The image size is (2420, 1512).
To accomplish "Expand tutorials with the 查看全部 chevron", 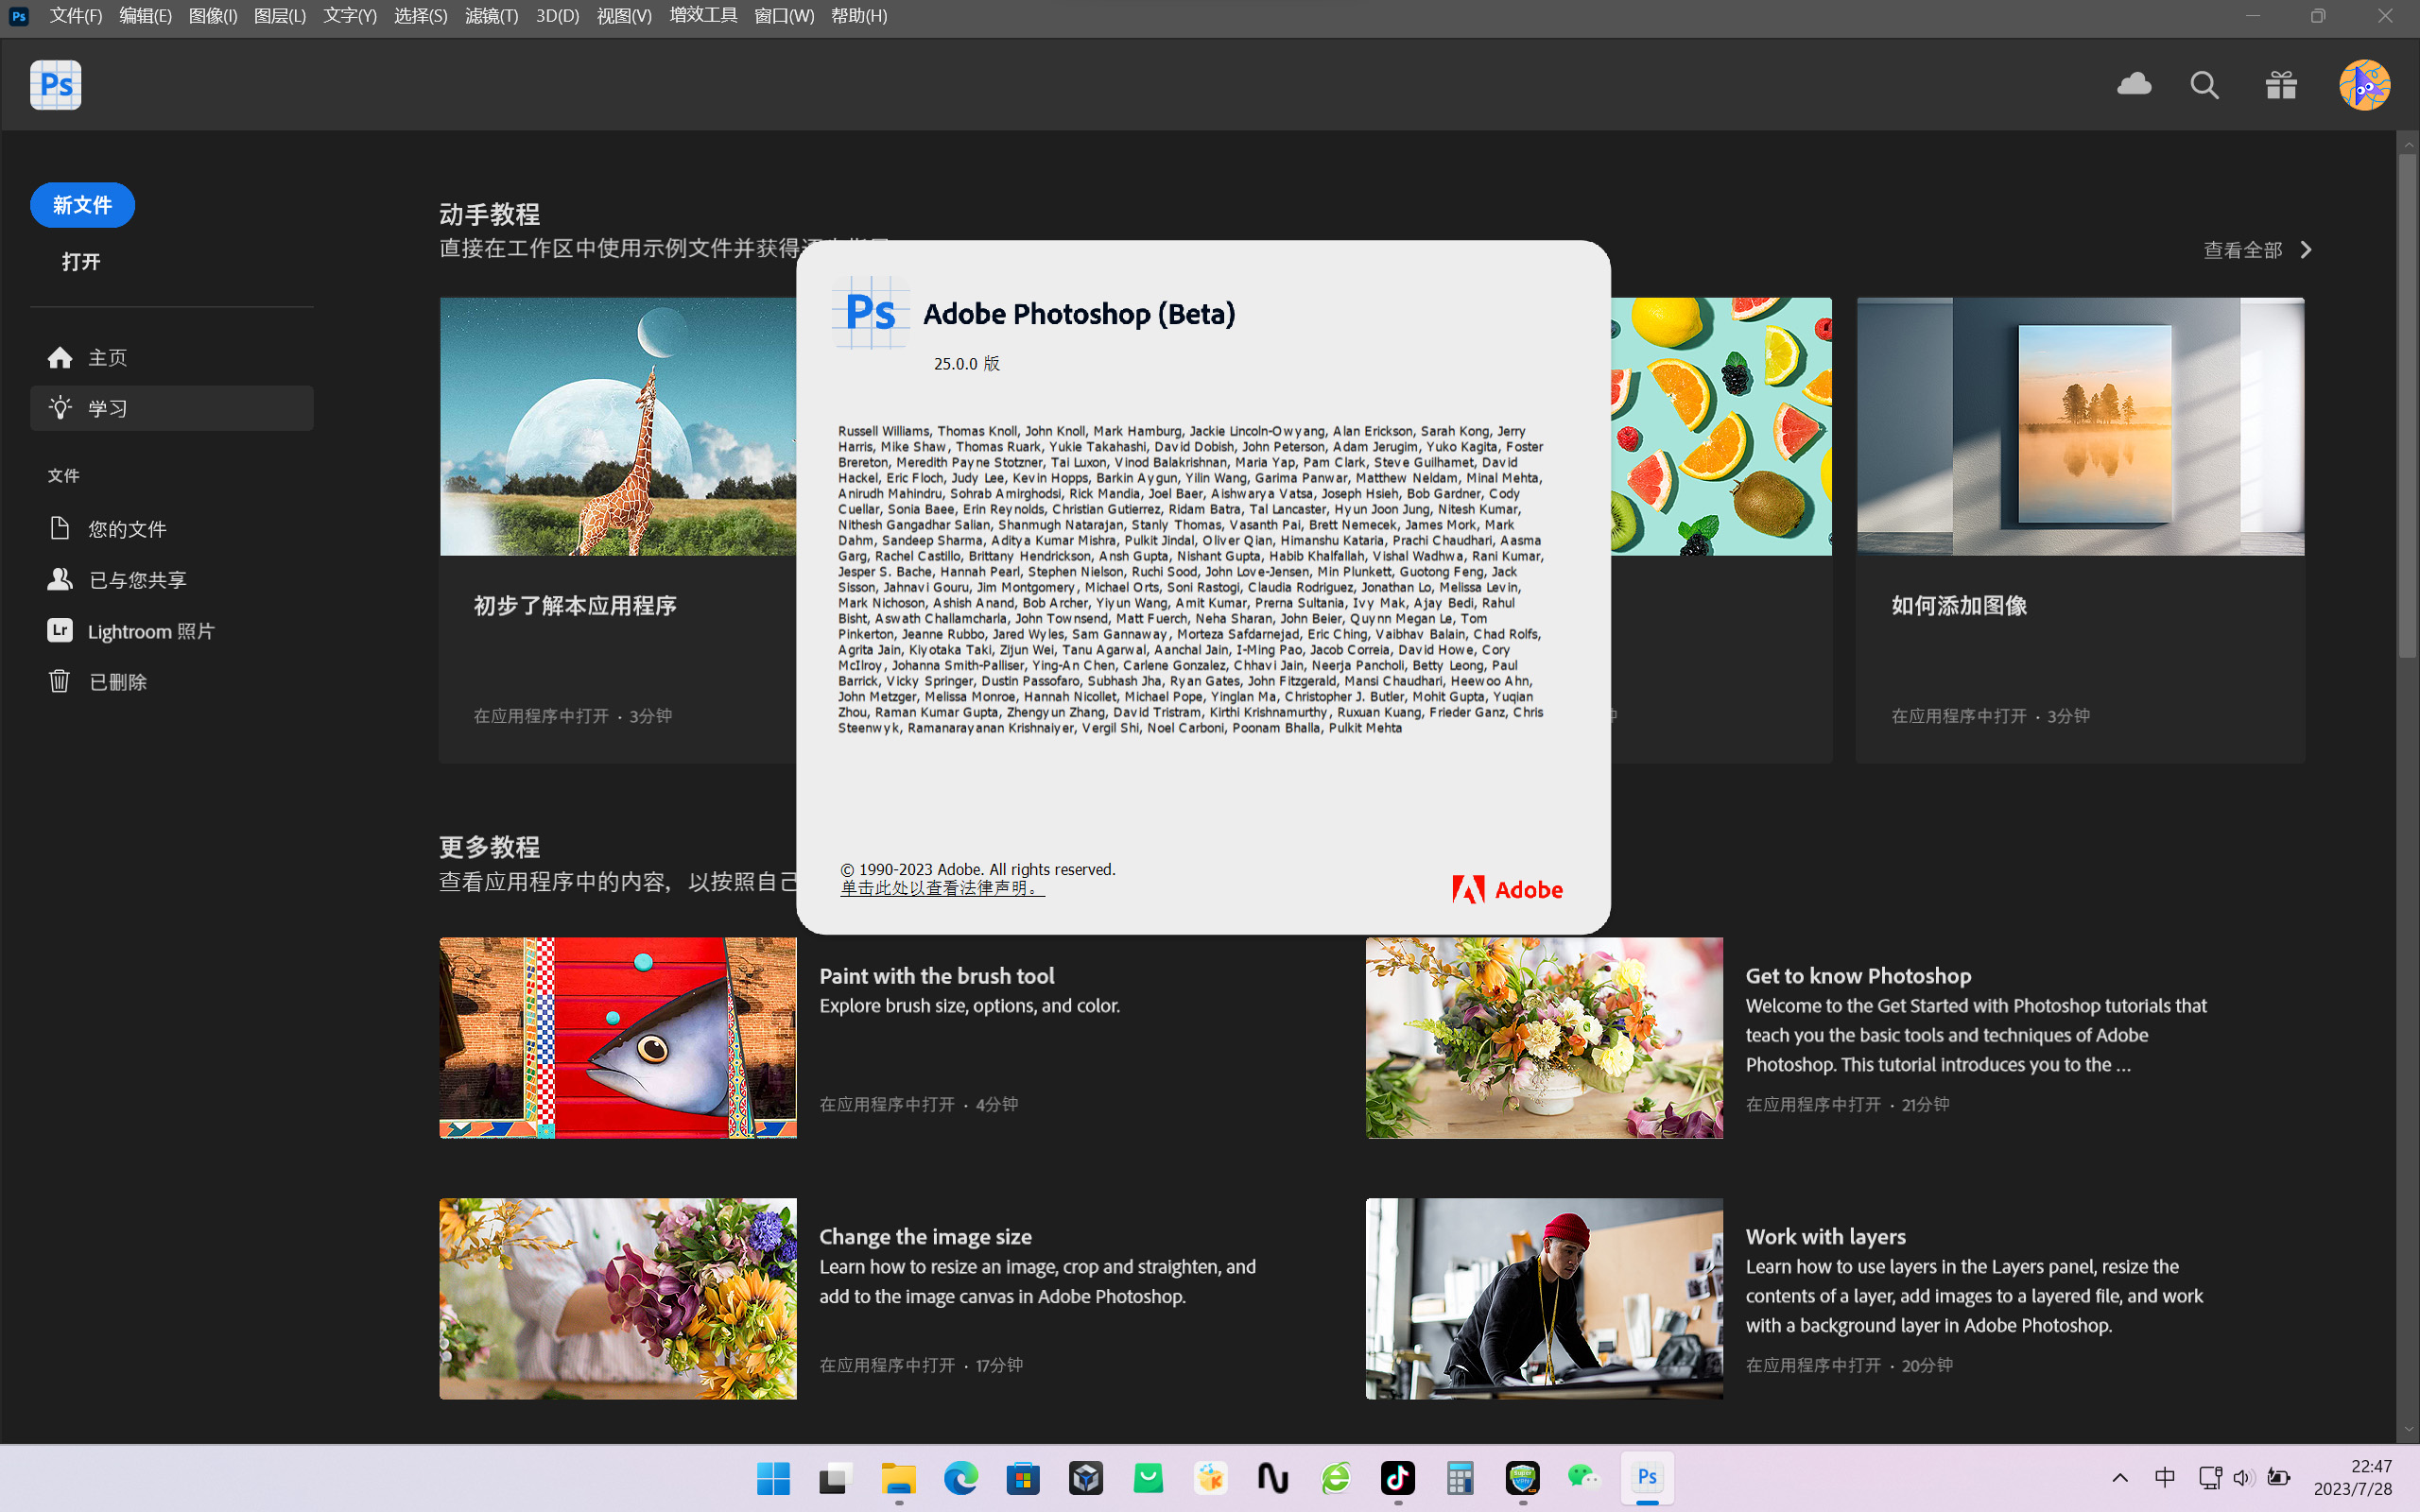I will coord(2306,250).
